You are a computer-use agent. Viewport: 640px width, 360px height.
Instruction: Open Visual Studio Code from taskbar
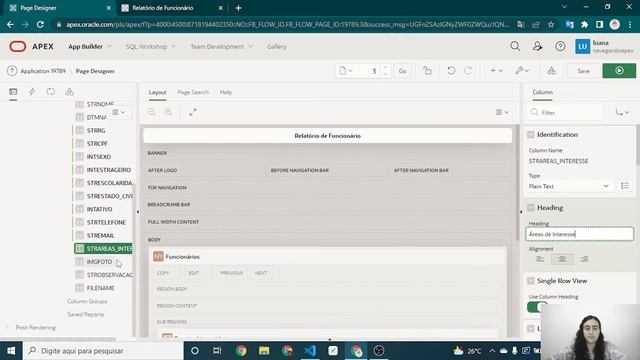pos(310,350)
